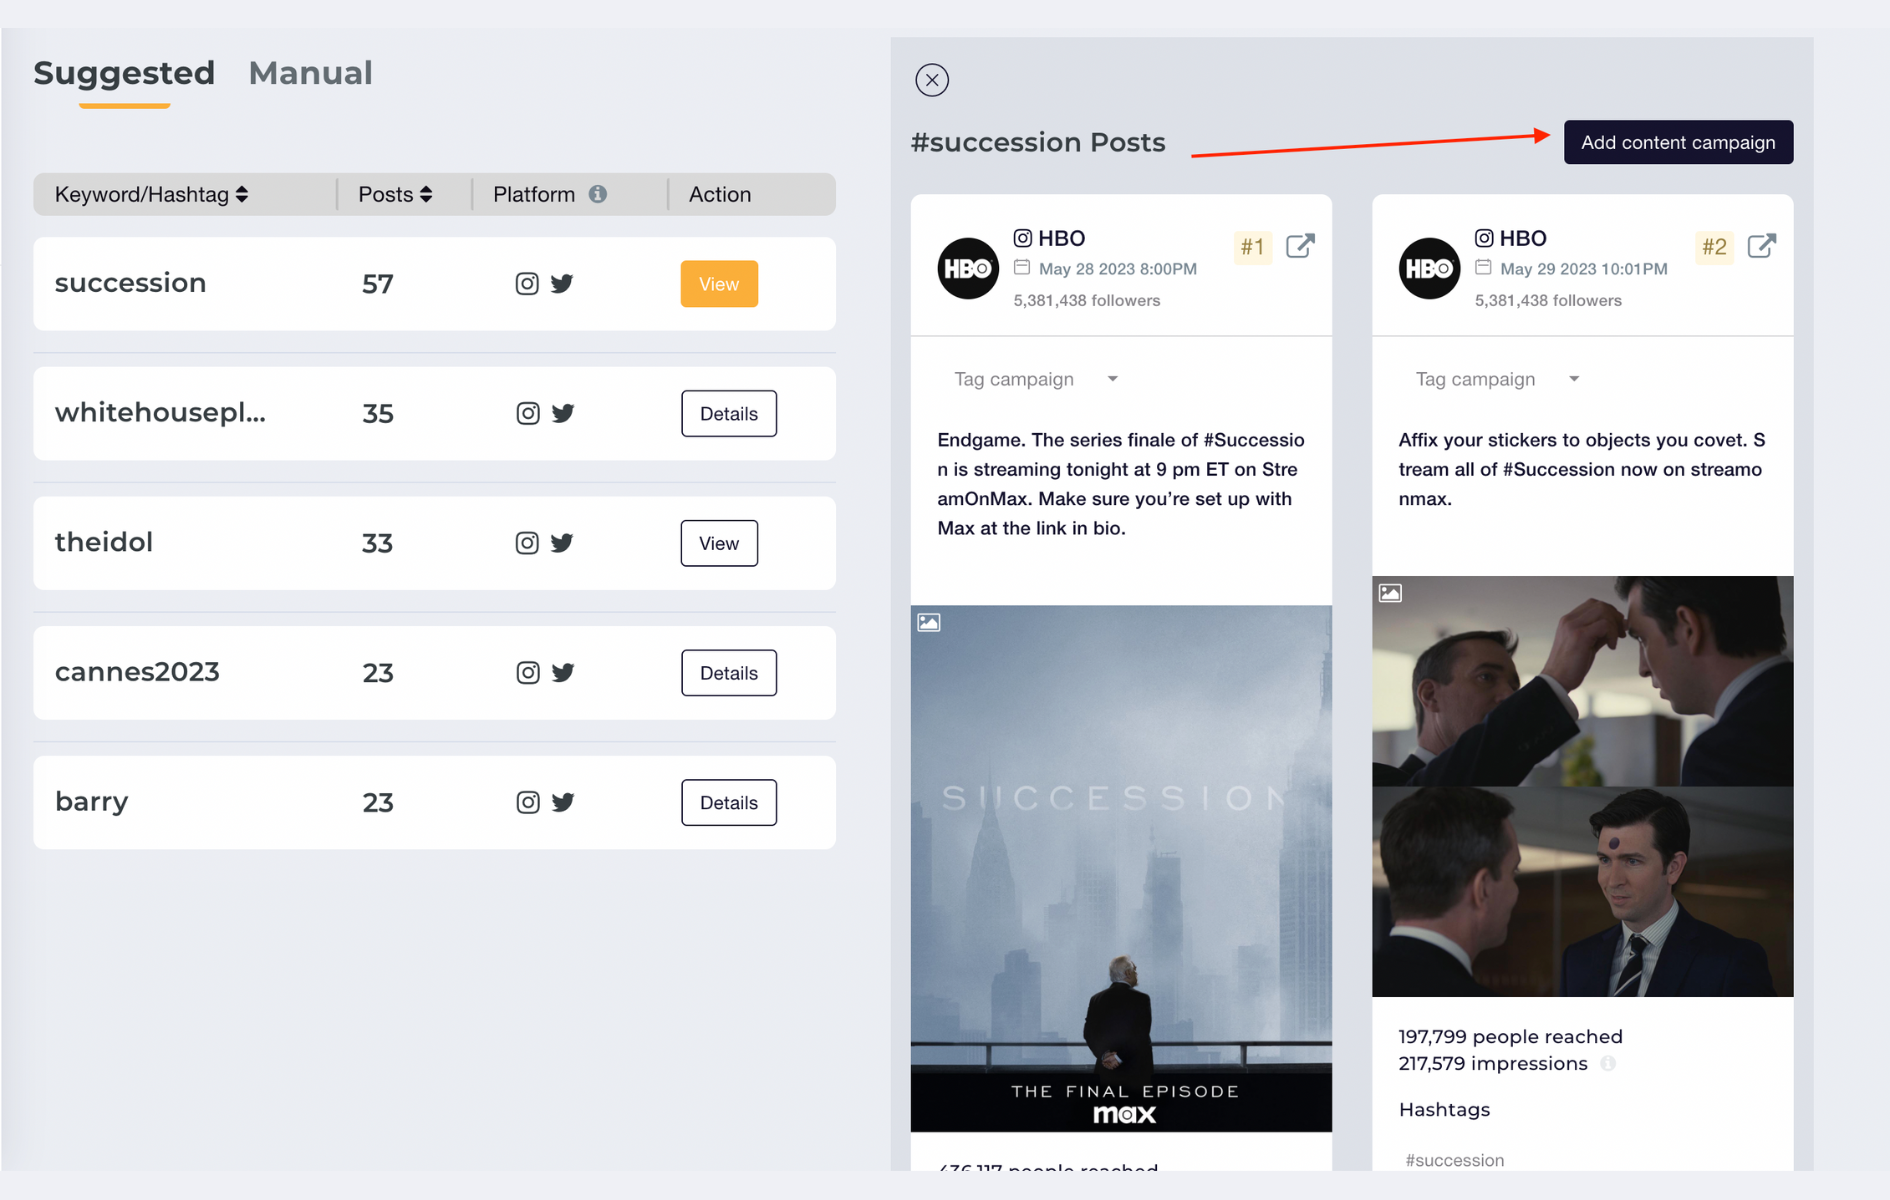The image size is (1890, 1200).
Task: Sort by Keyword/Hashtag column
Action: coord(151,194)
